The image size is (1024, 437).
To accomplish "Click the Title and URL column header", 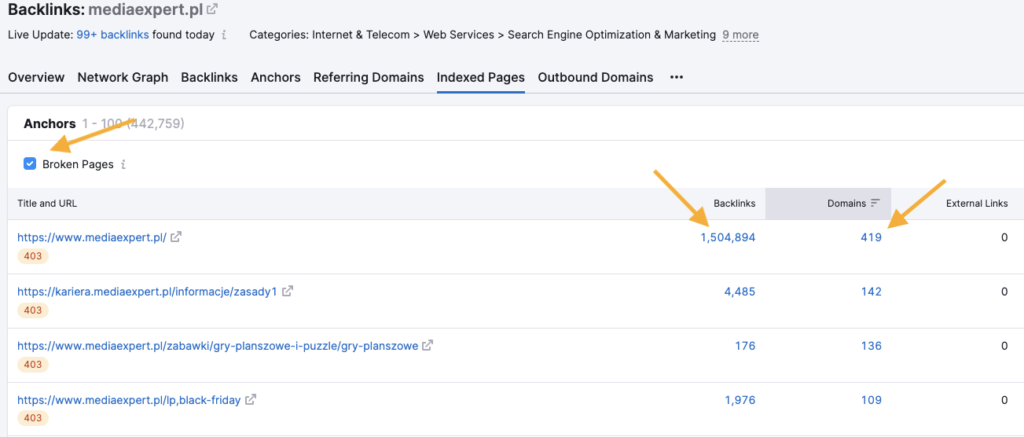I will 47,204.
